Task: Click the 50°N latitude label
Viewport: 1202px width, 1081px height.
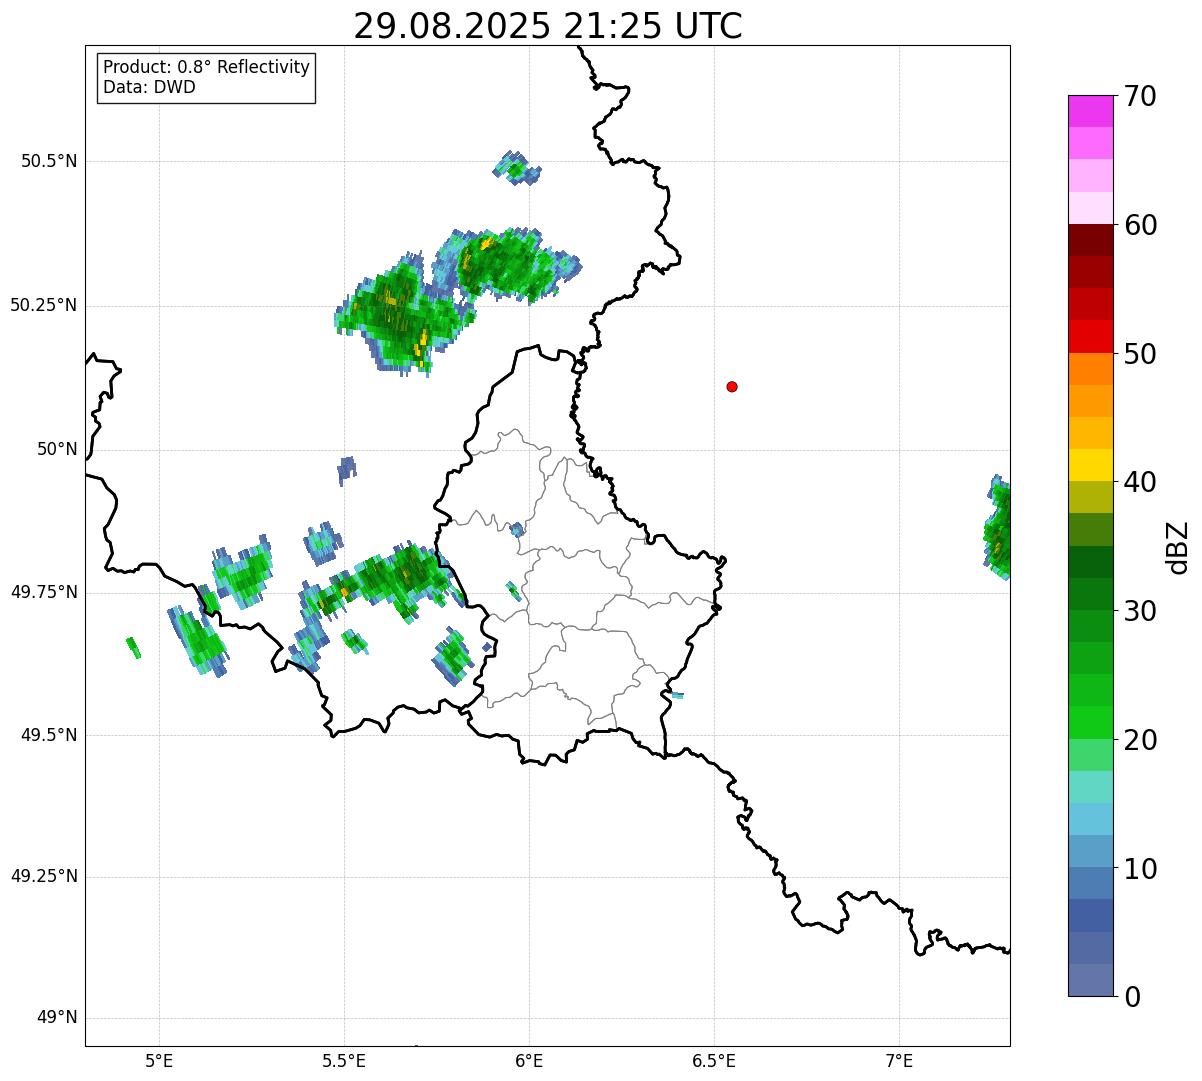Action: tap(57, 449)
